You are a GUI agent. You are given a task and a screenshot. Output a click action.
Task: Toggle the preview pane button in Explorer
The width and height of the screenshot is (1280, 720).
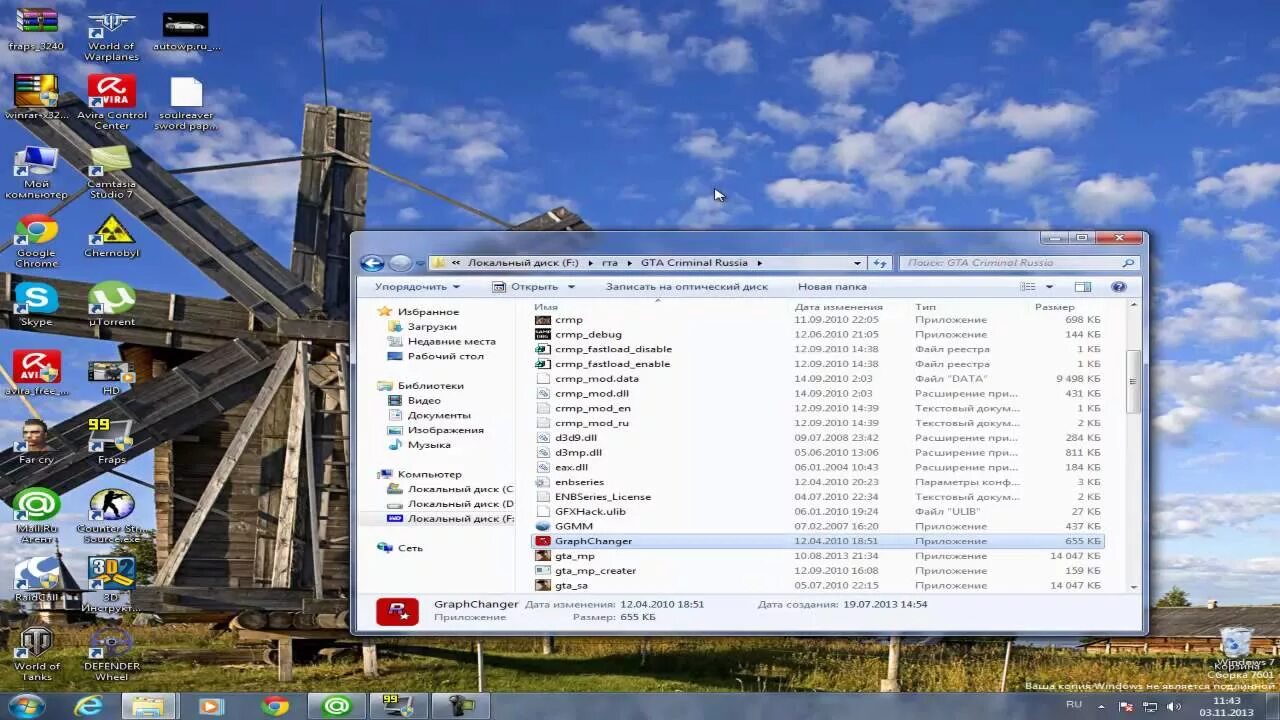(1082, 287)
